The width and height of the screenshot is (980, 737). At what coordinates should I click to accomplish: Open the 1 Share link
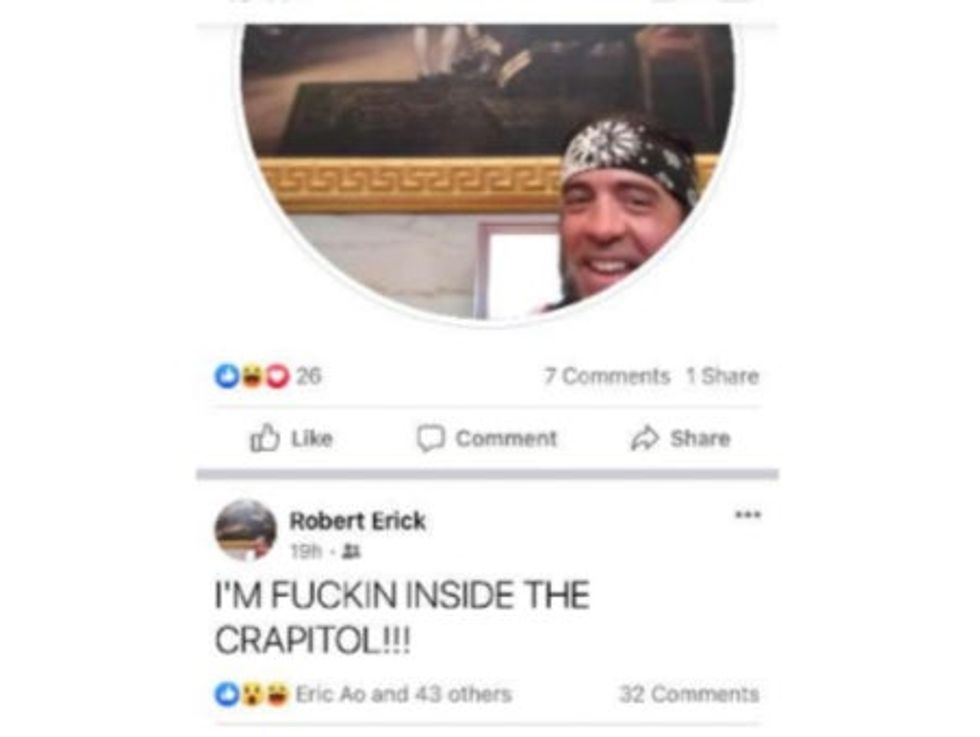[x=722, y=376]
